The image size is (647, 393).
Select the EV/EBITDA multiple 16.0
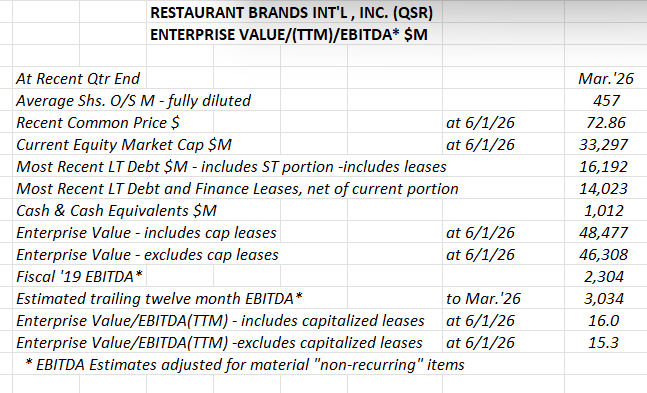[605, 321]
